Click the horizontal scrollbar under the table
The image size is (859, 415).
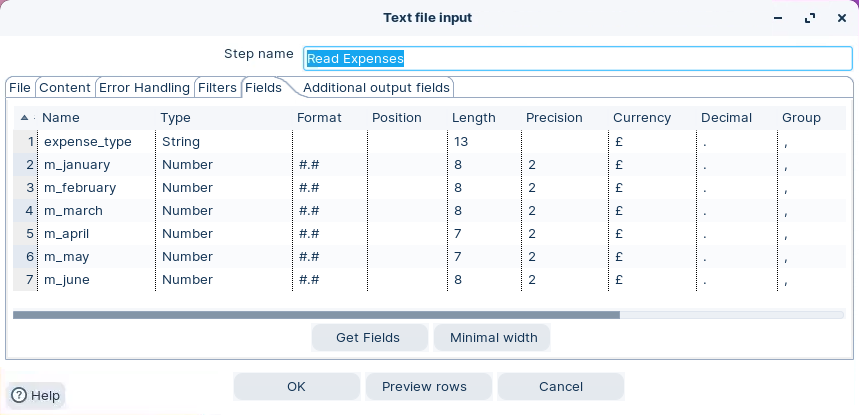tap(316, 315)
